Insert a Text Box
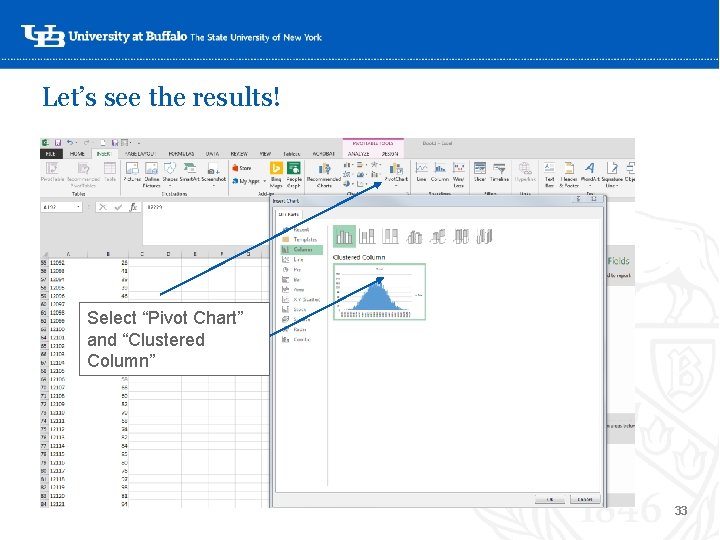 click(x=549, y=174)
